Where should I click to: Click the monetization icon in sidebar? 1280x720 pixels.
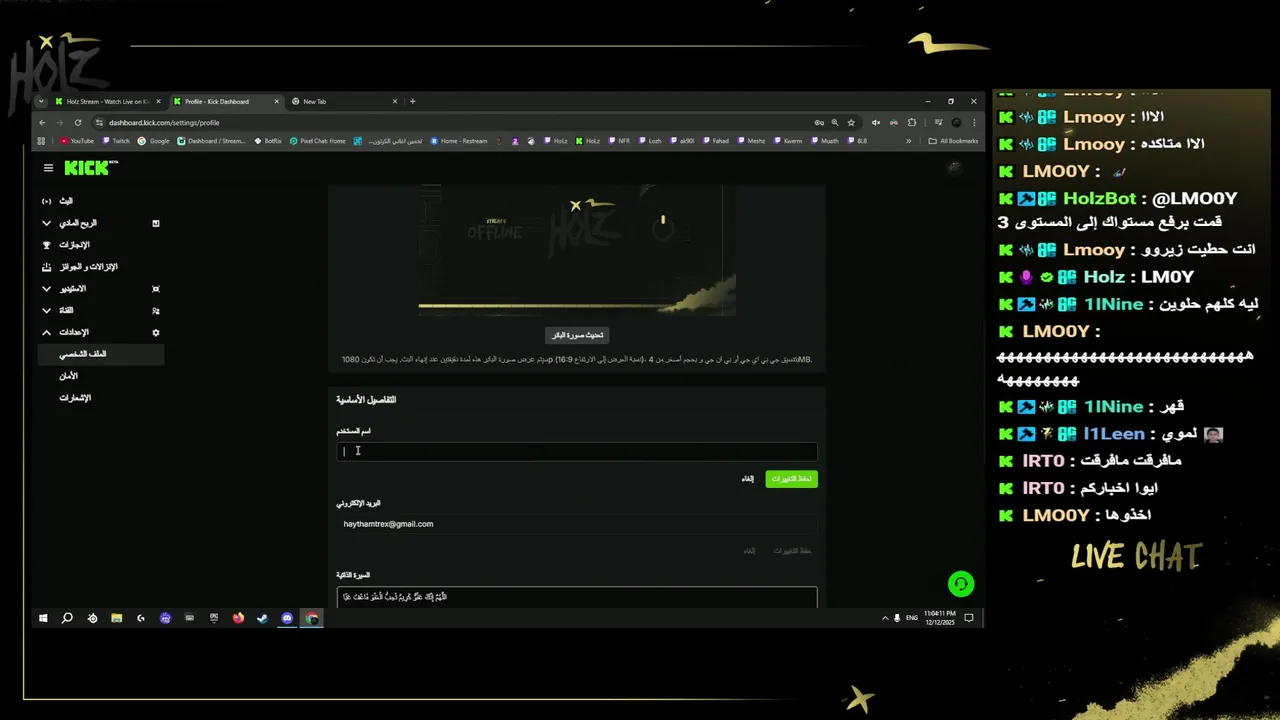click(156, 223)
